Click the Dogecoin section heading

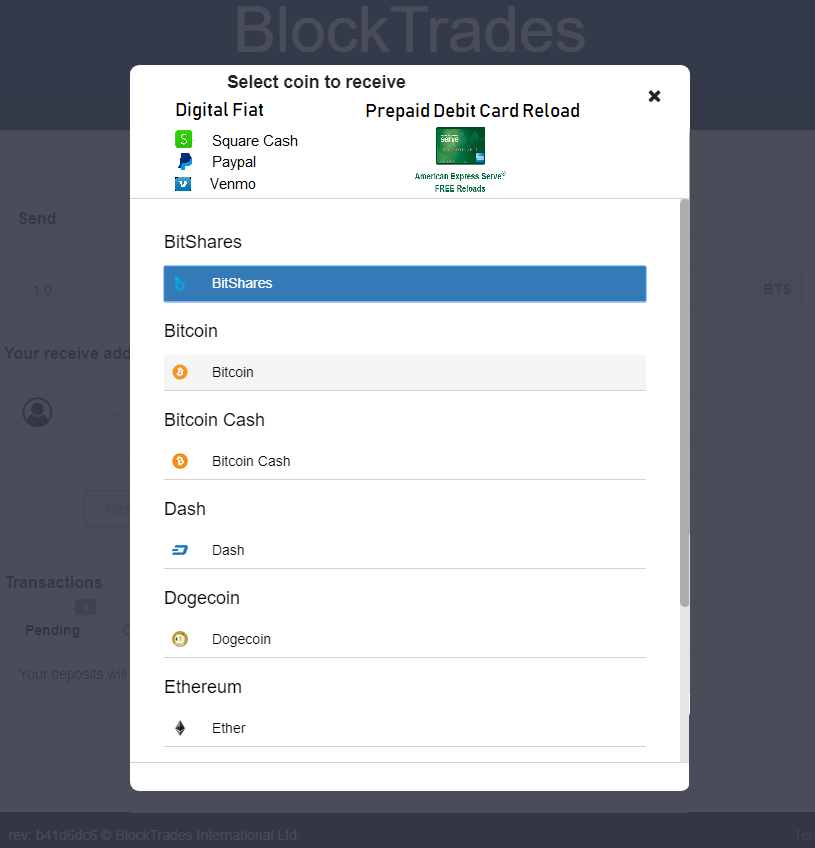pos(202,598)
